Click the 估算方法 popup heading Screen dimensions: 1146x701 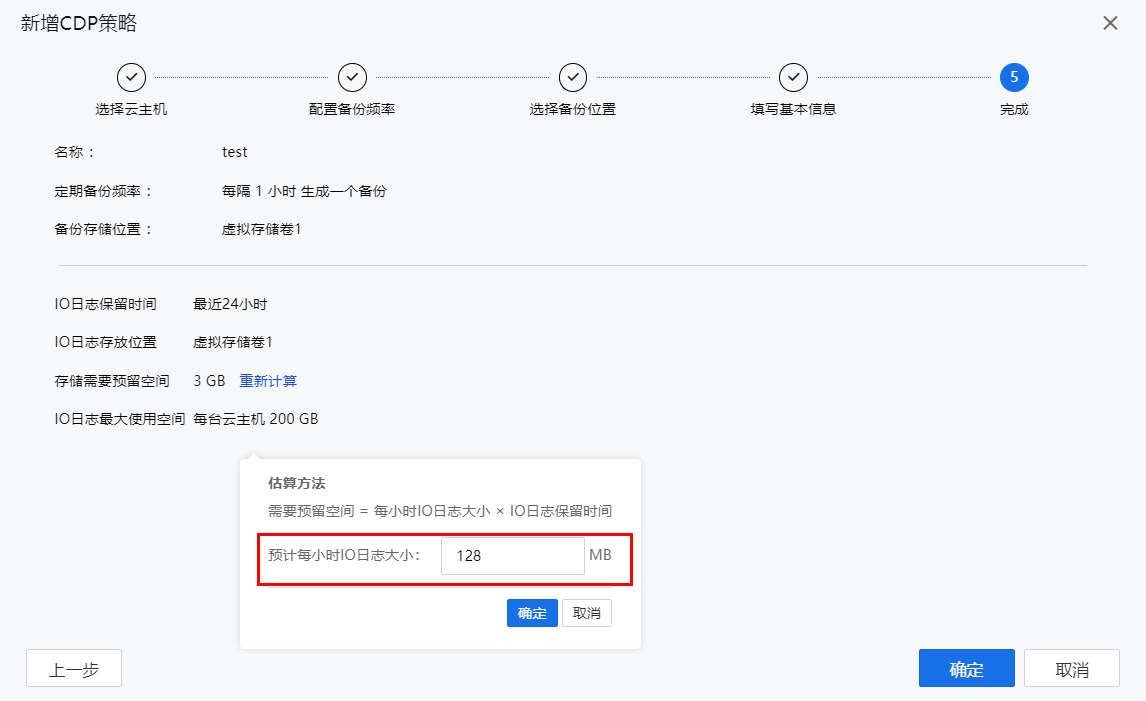[x=297, y=483]
